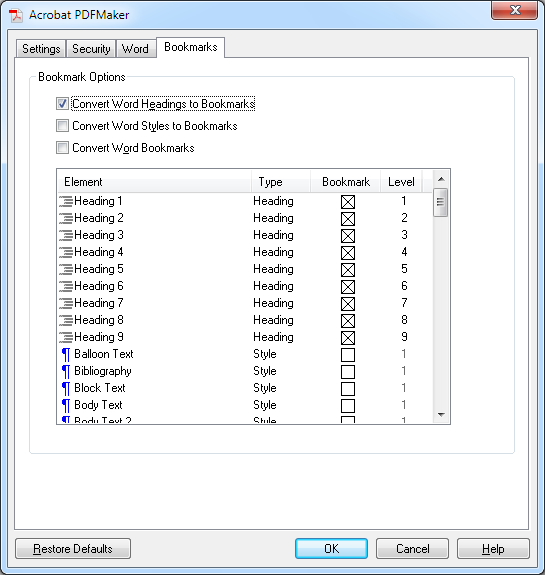Toggle the bookmark box for Heading 3

point(348,236)
